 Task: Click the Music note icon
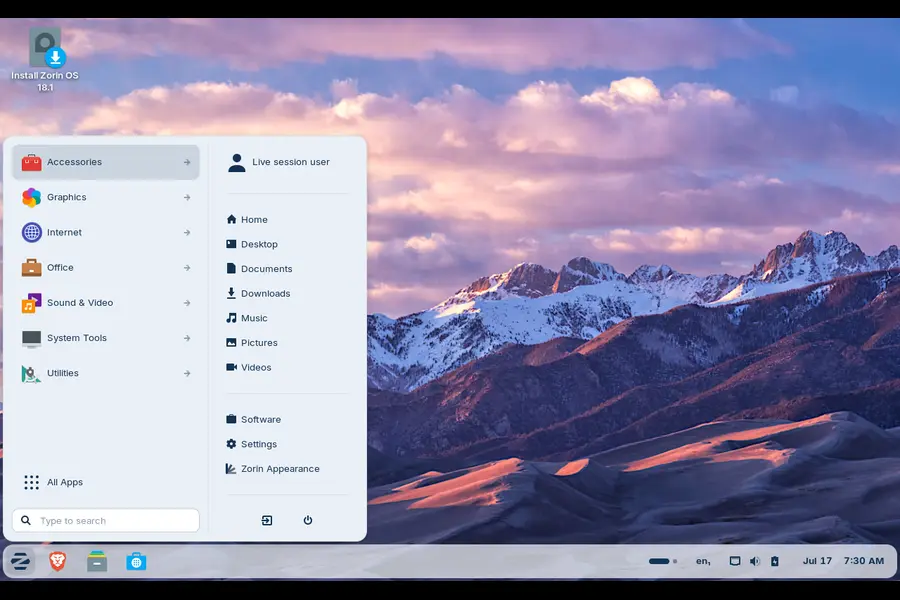(231, 318)
